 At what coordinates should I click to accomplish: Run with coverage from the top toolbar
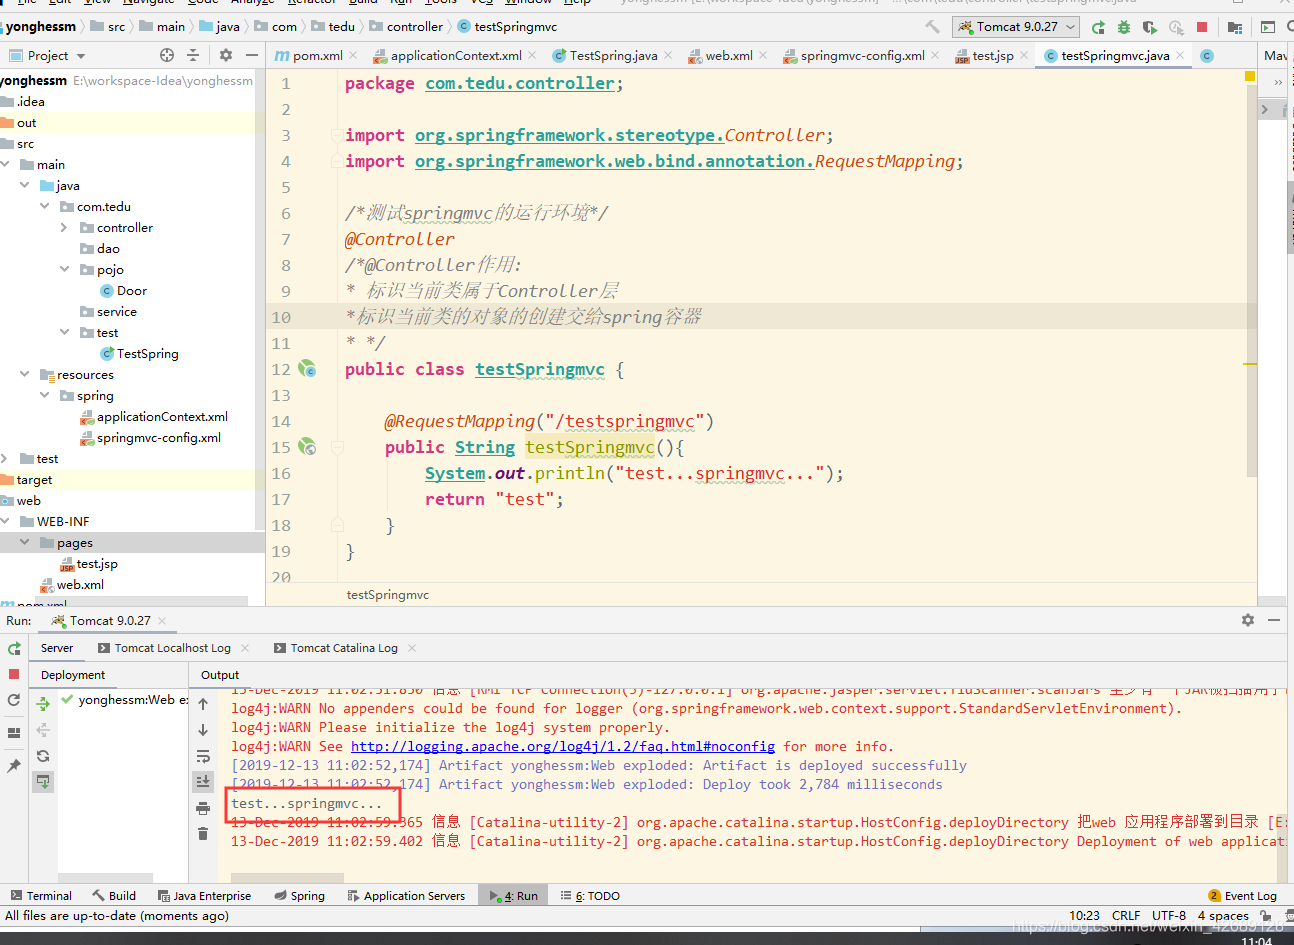coord(1150,27)
